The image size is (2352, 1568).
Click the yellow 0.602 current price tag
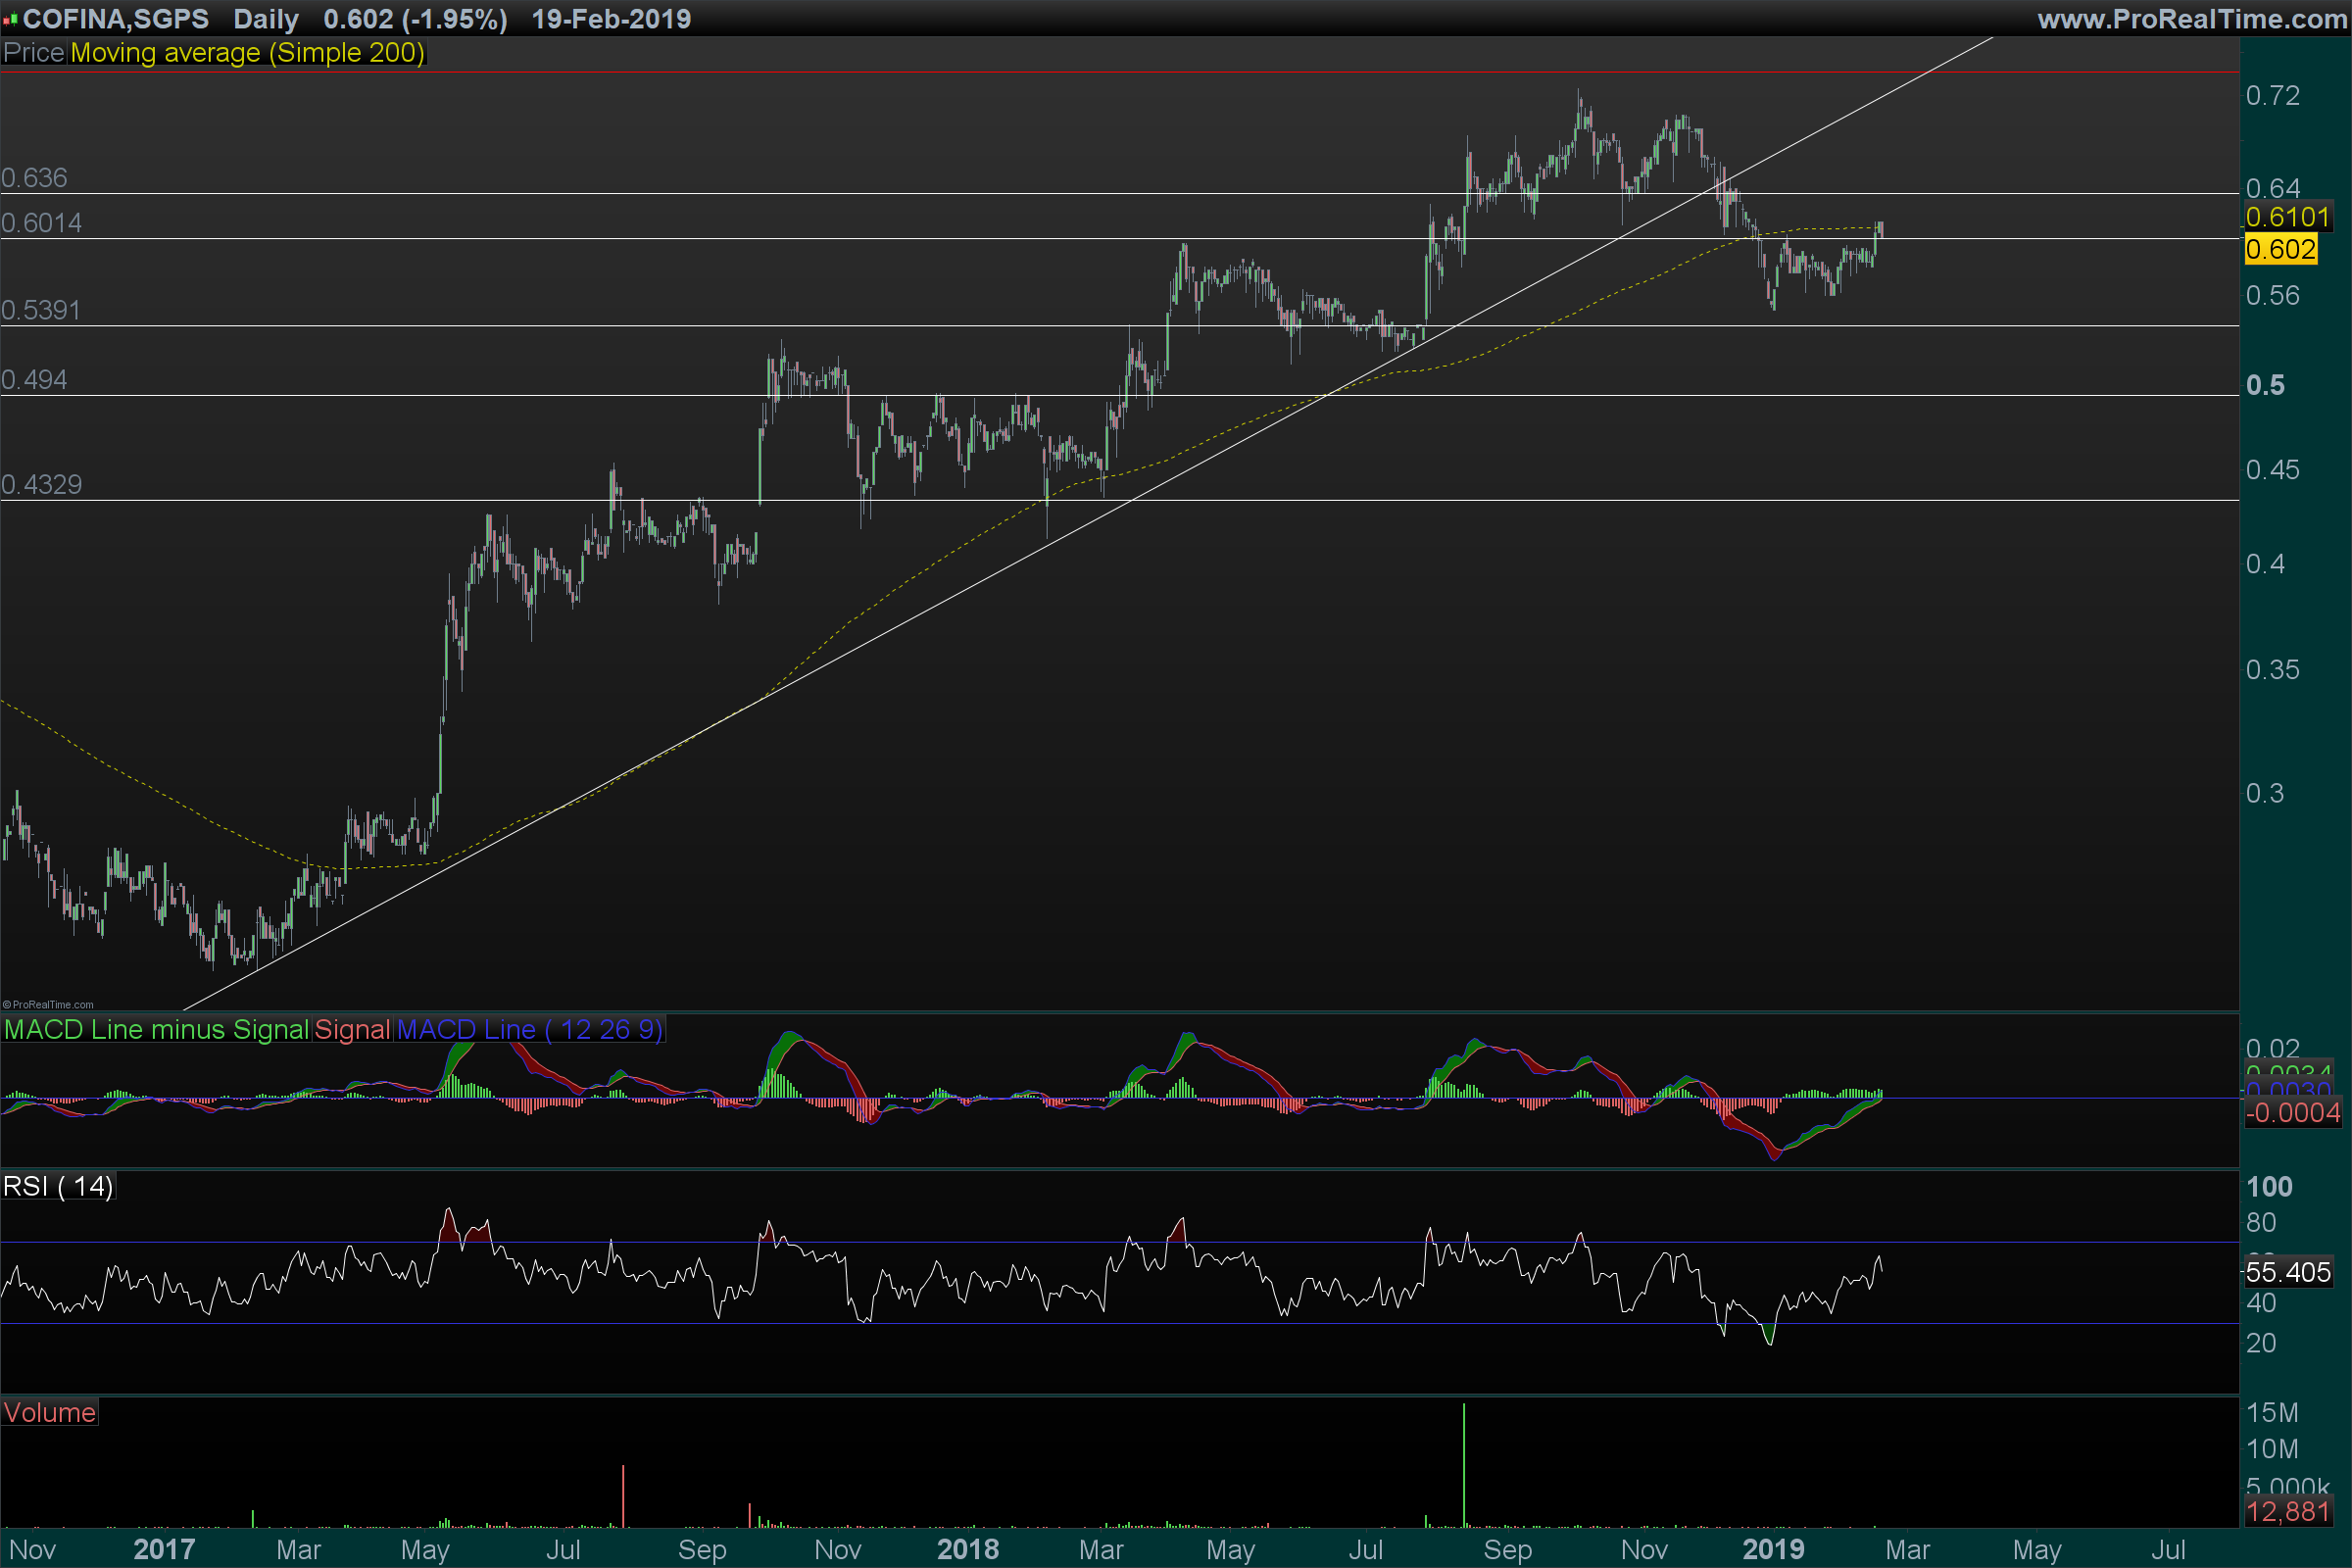tap(2280, 249)
